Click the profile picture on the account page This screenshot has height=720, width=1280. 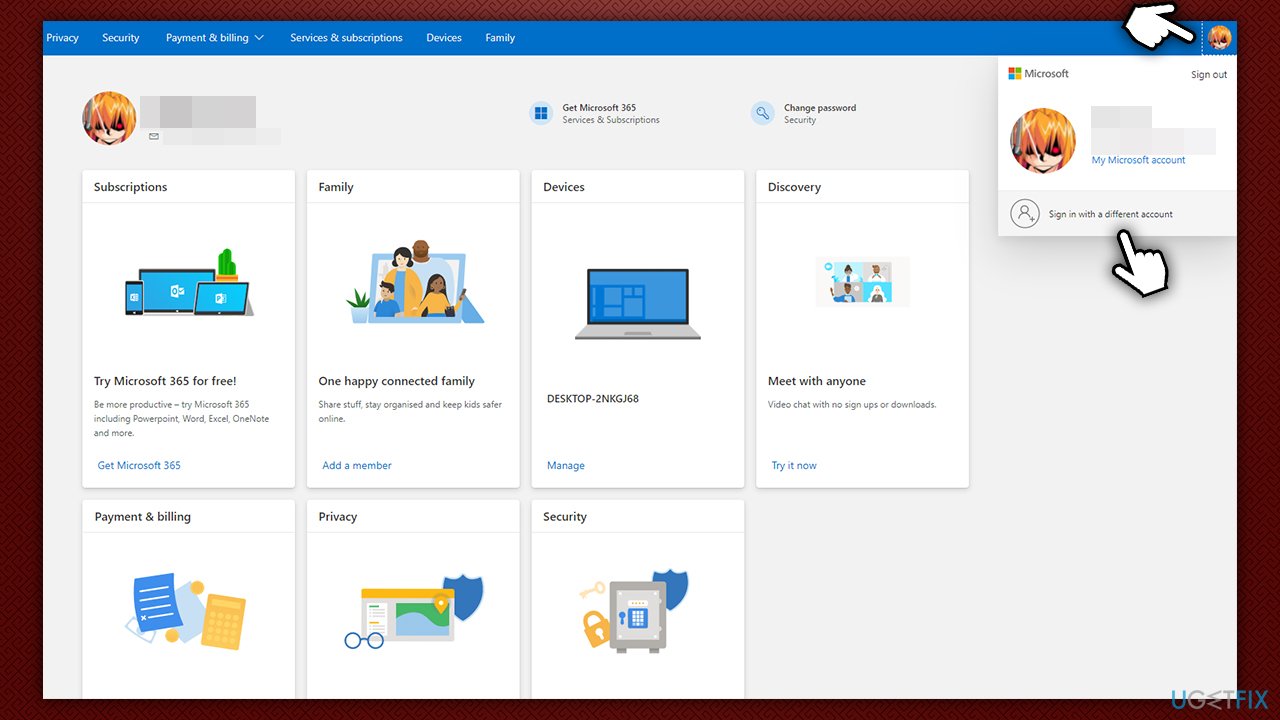pyautogui.click(x=109, y=118)
